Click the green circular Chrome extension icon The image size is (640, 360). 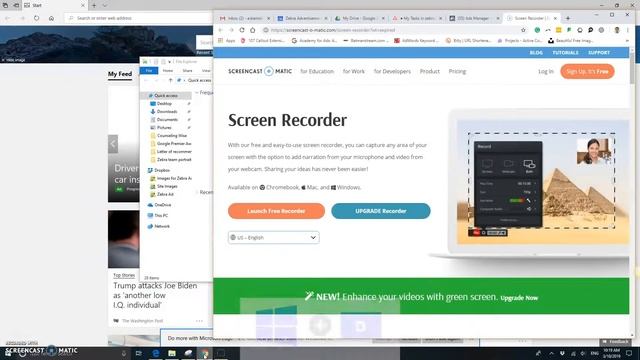click(537, 30)
